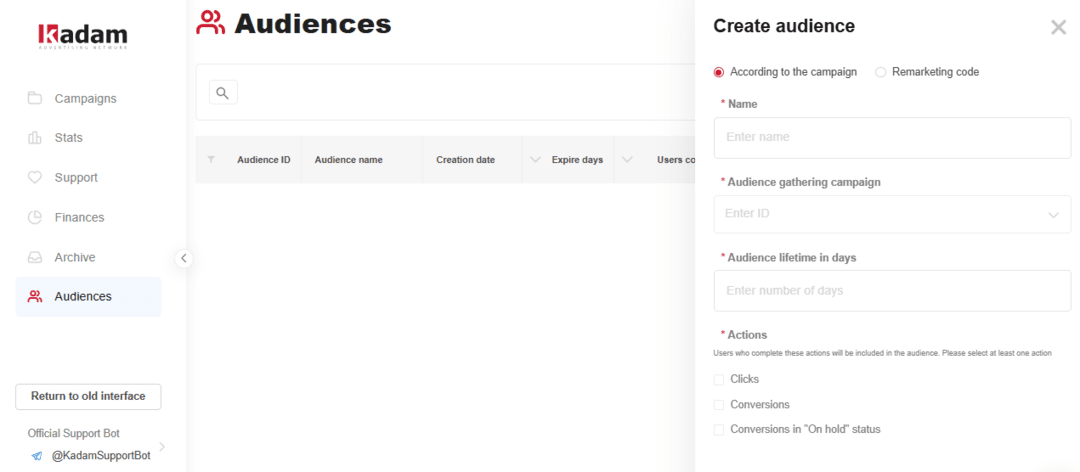Open the @KadamSupportBot link
The image size is (1080, 472).
pos(100,455)
